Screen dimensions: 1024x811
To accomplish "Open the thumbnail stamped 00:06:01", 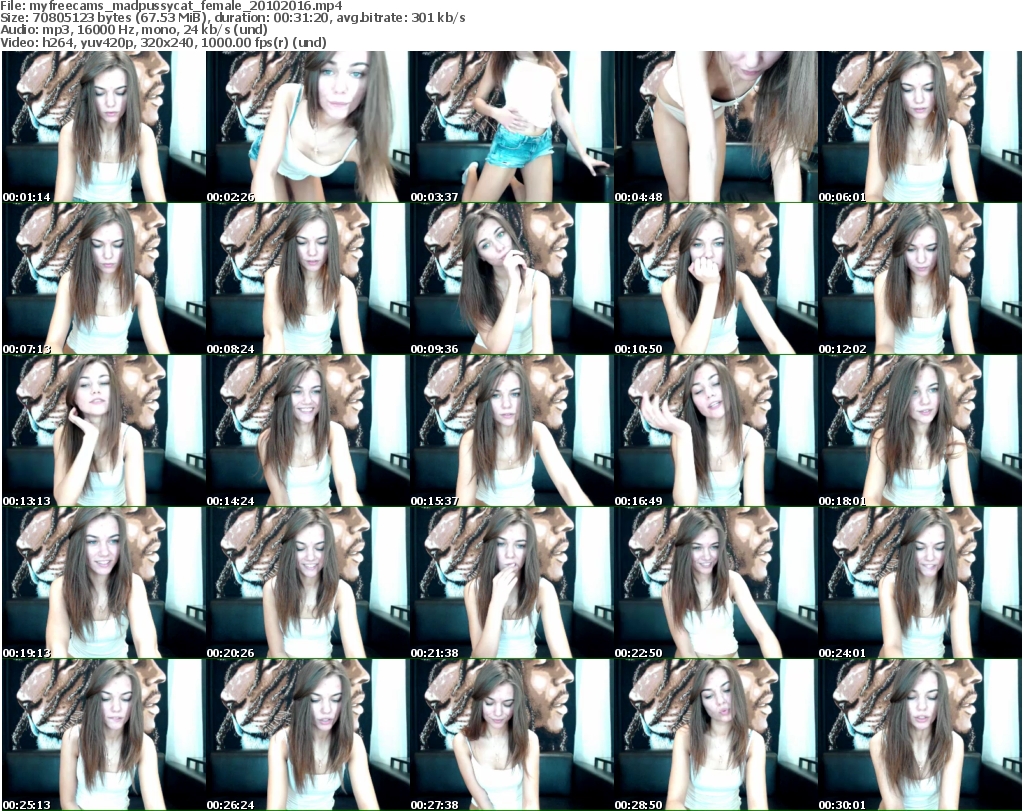I will click(x=920, y=127).
